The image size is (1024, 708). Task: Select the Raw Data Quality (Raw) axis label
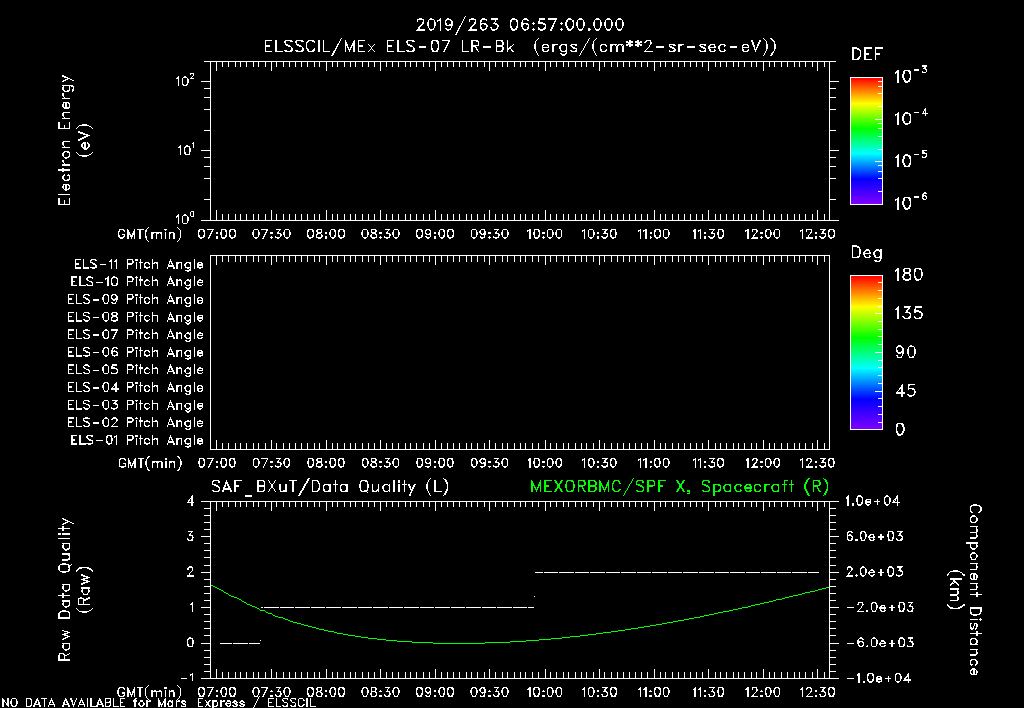click(x=74, y=590)
